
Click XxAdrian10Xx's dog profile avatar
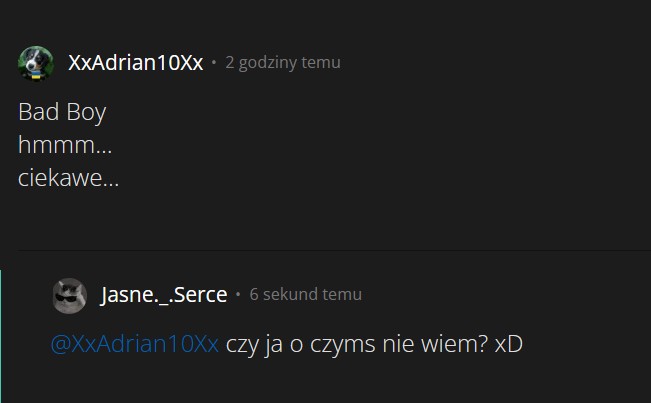point(36,63)
